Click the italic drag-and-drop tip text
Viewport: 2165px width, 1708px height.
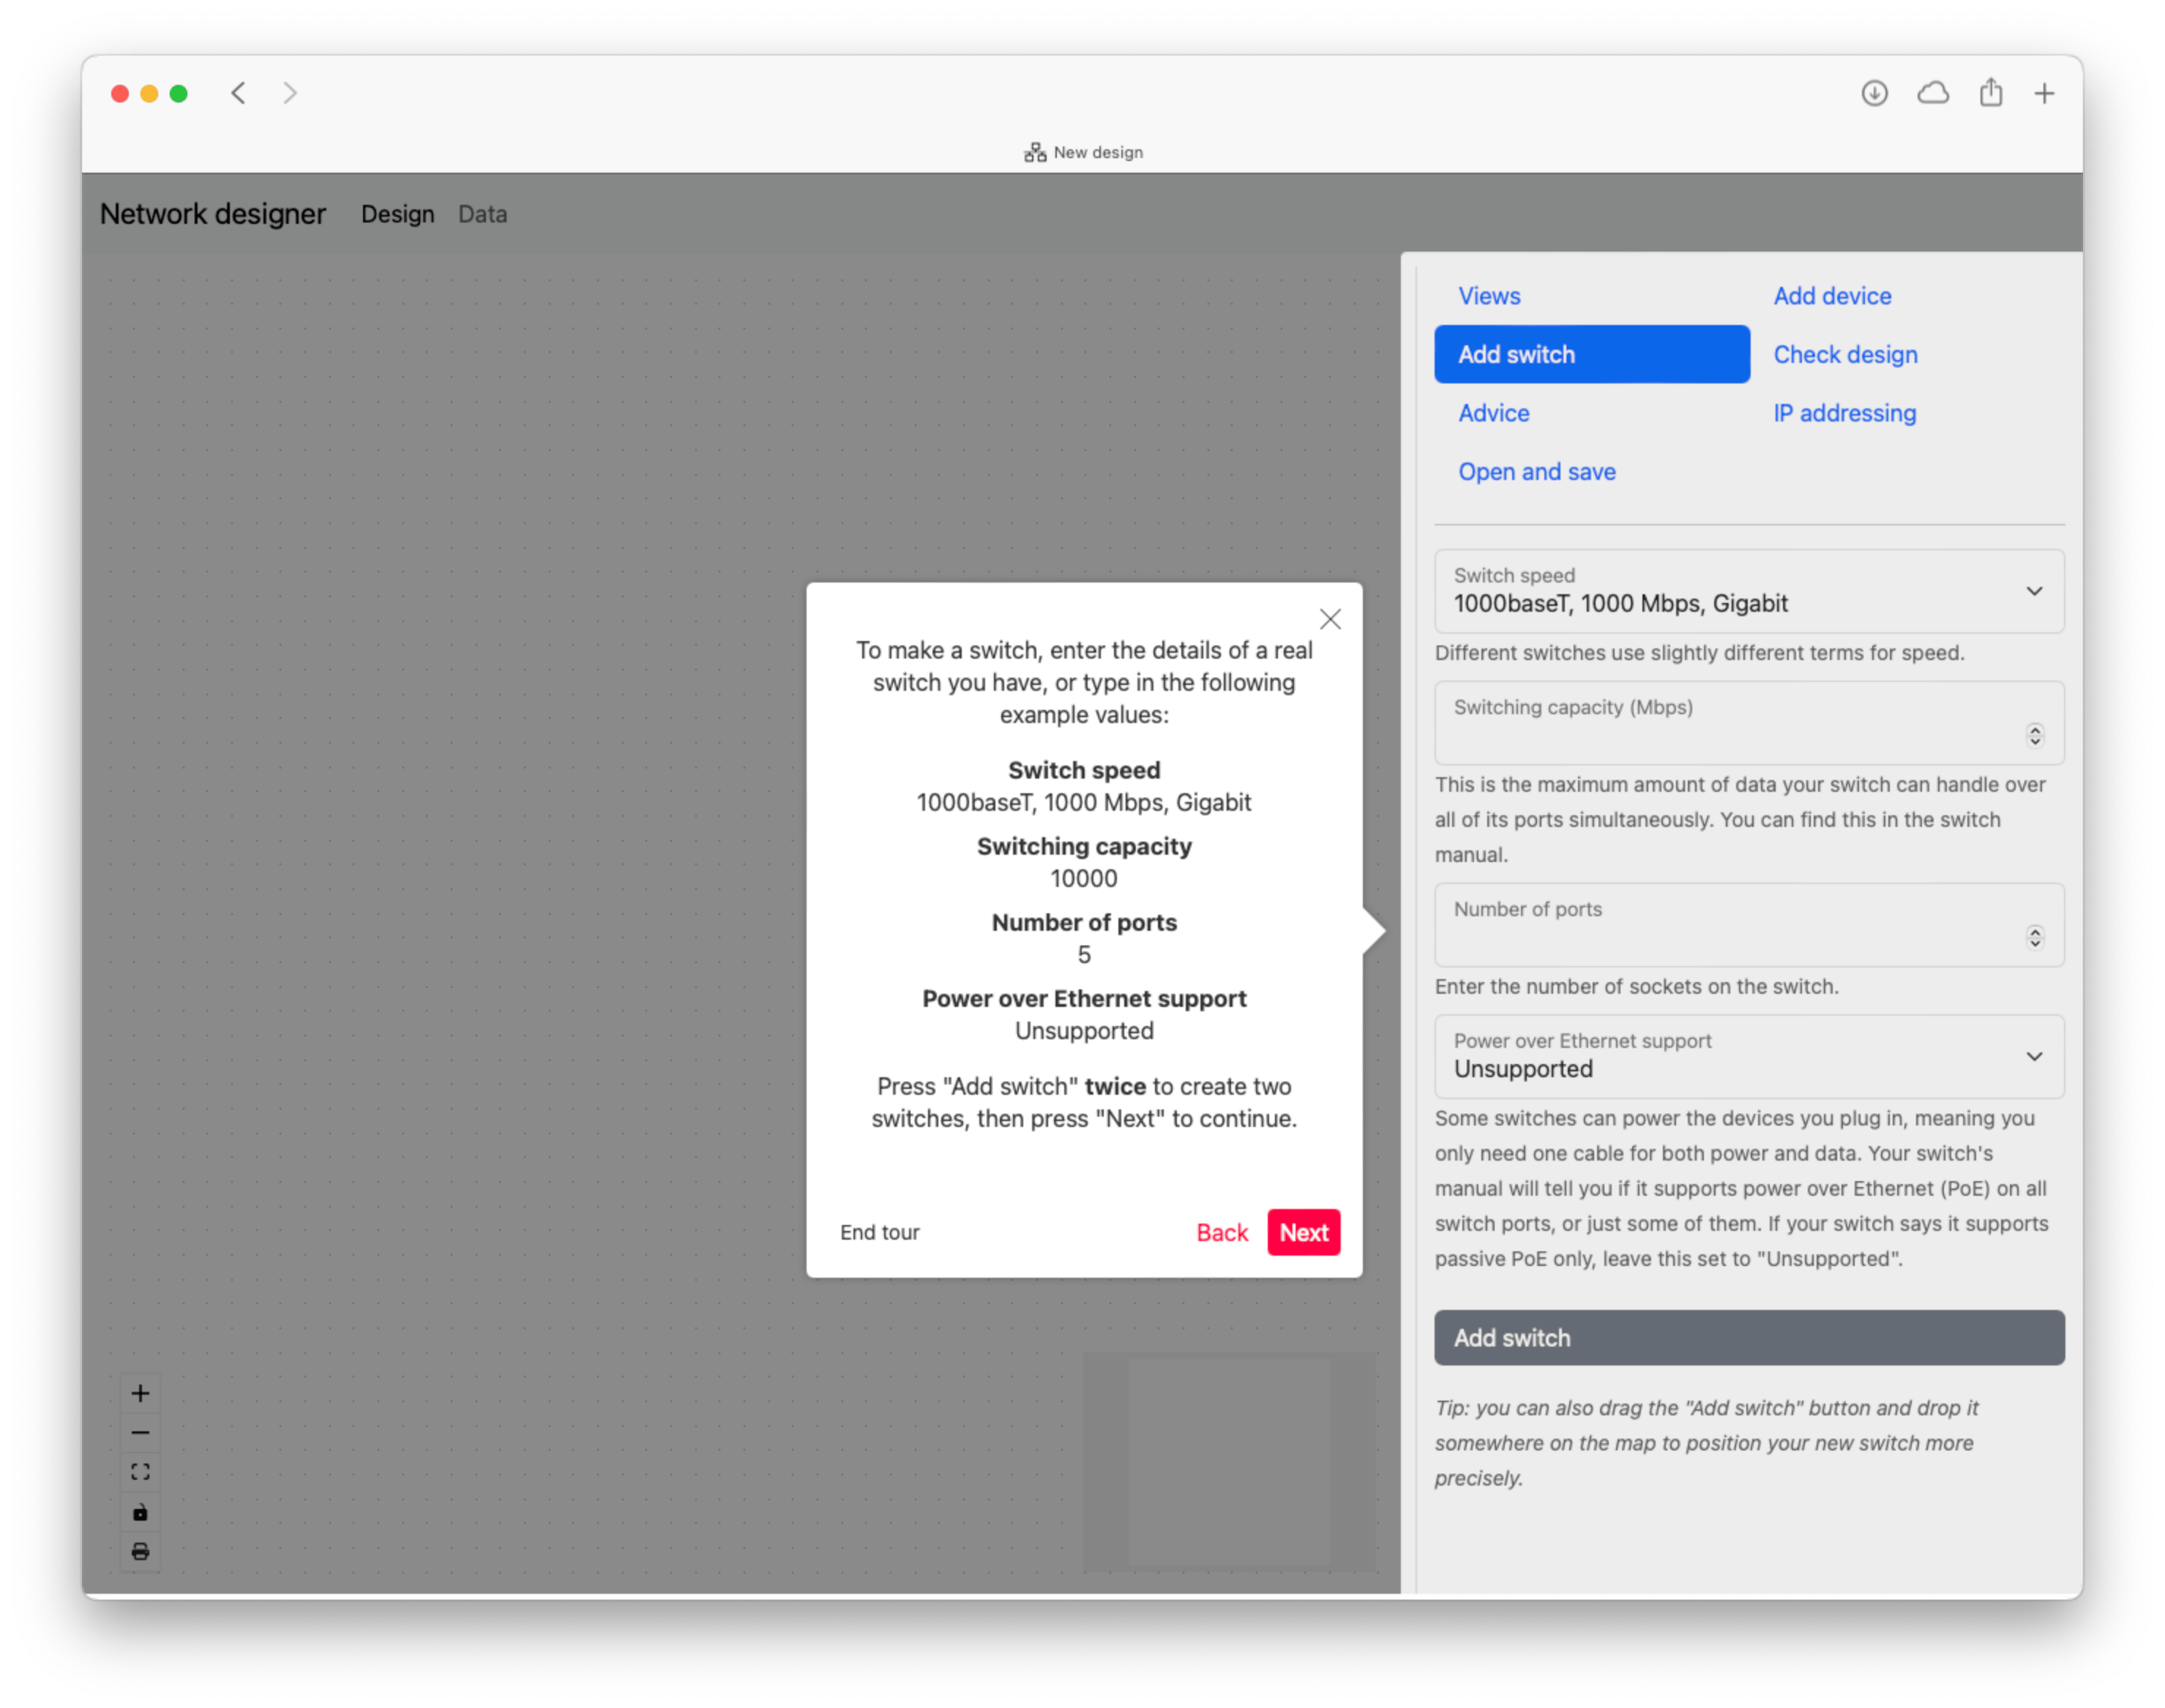pos(1706,1443)
